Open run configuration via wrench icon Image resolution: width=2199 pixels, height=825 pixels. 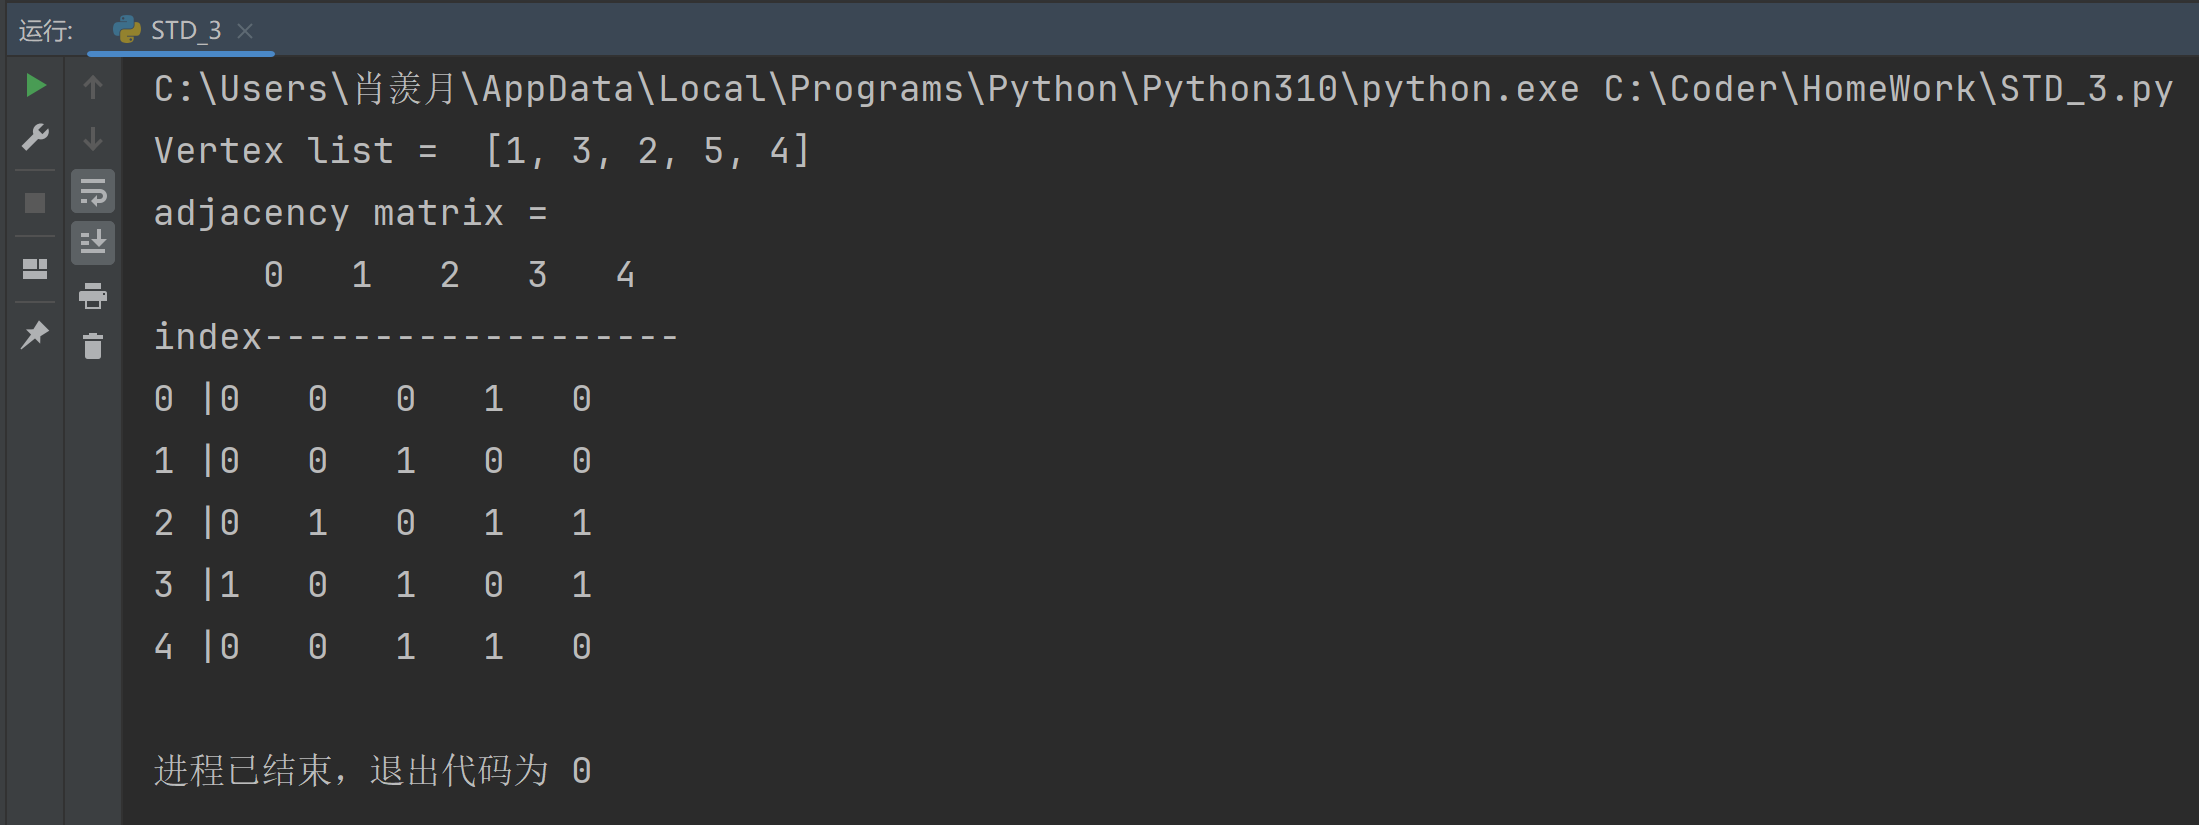pos(36,137)
